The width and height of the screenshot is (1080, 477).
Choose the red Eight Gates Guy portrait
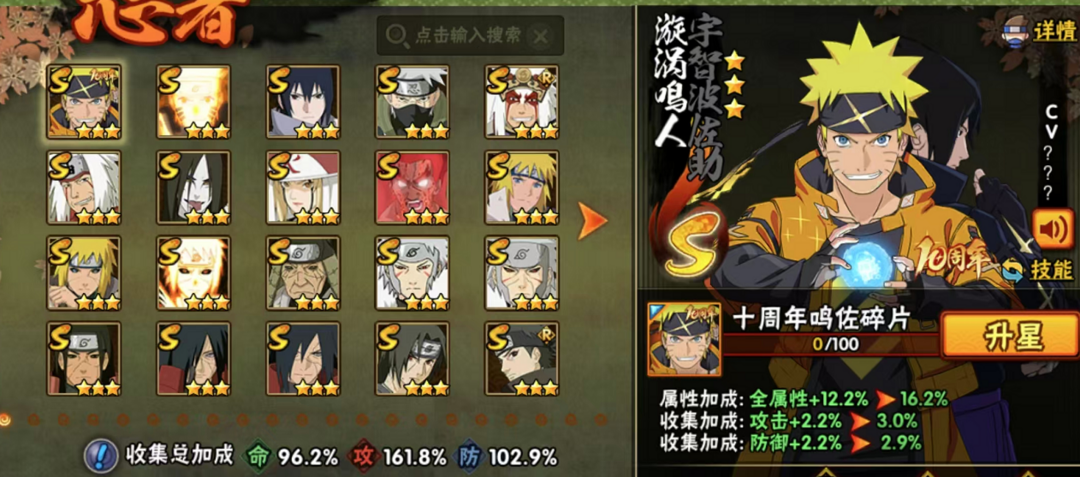[x=413, y=187]
